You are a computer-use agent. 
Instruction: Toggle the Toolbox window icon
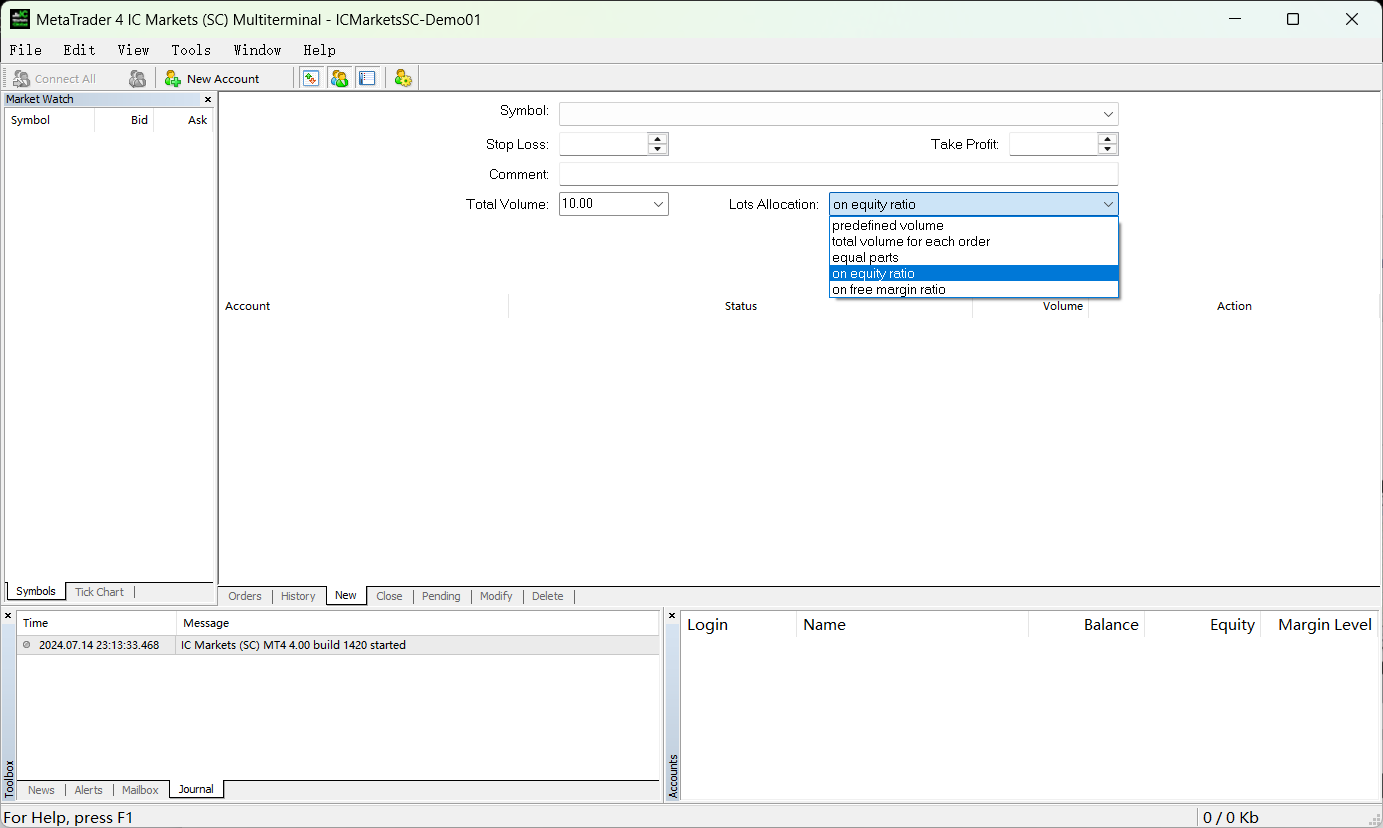[367, 78]
